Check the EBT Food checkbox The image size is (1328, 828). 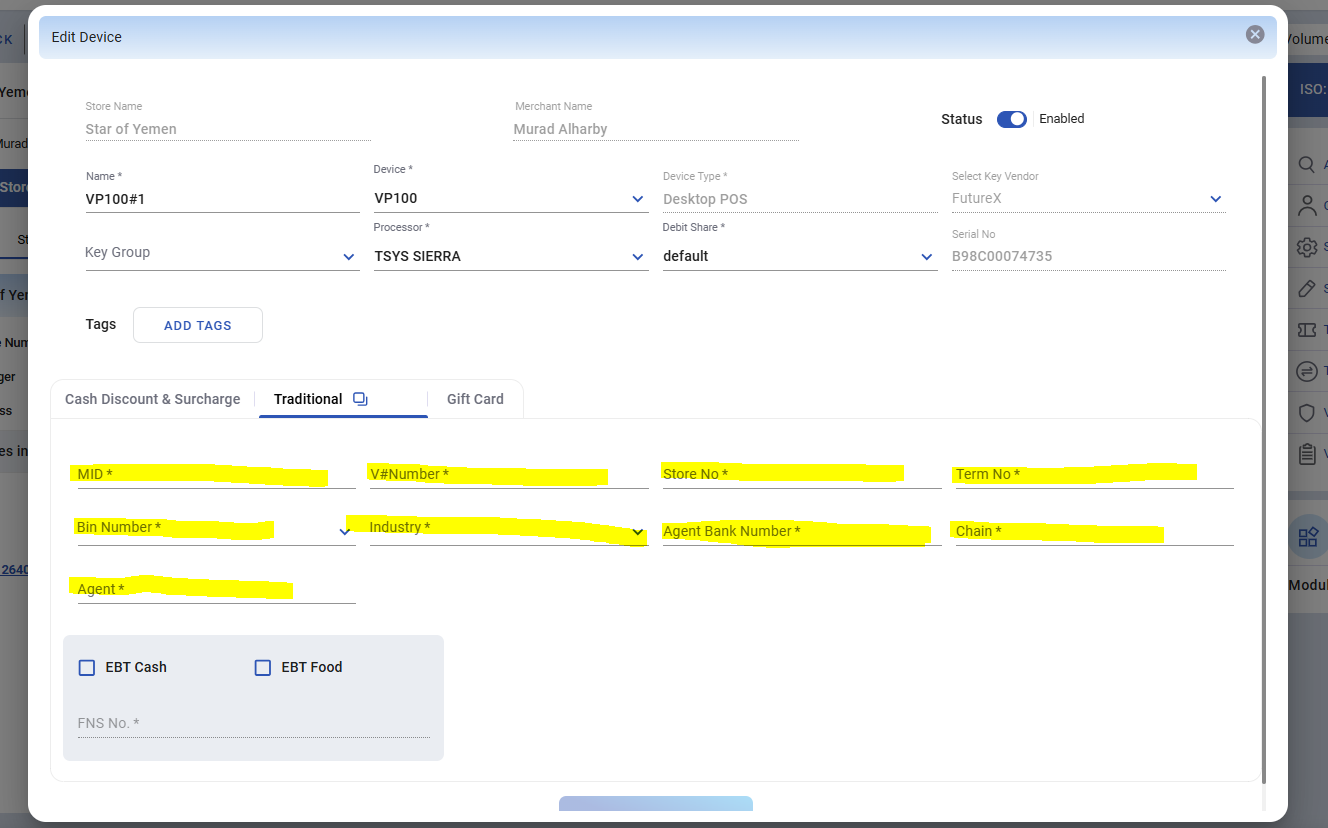click(263, 667)
